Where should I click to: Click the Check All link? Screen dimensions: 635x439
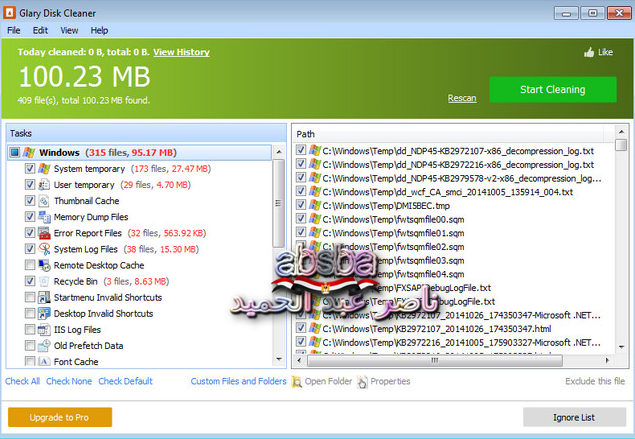pyautogui.click(x=23, y=381)
